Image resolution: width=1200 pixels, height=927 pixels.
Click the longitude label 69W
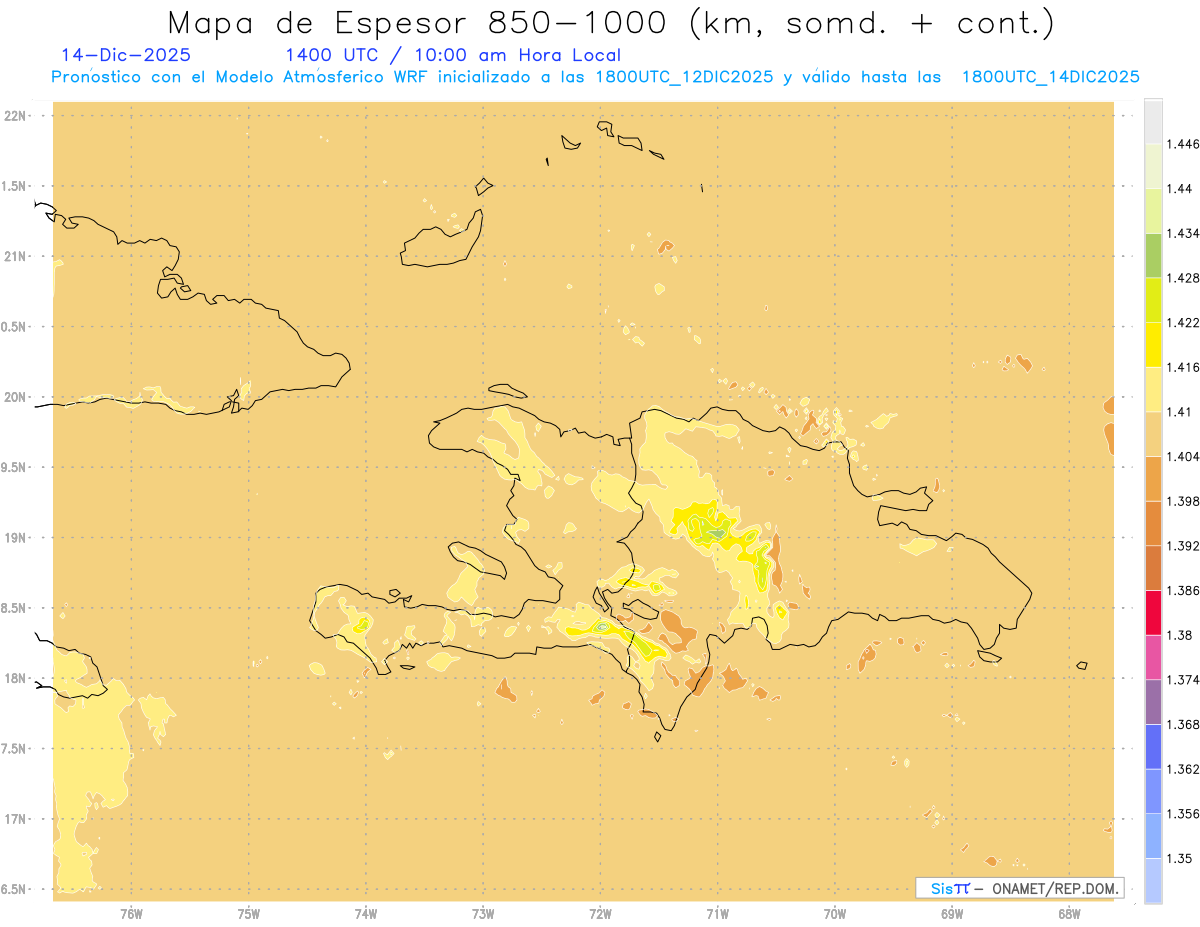952,914
